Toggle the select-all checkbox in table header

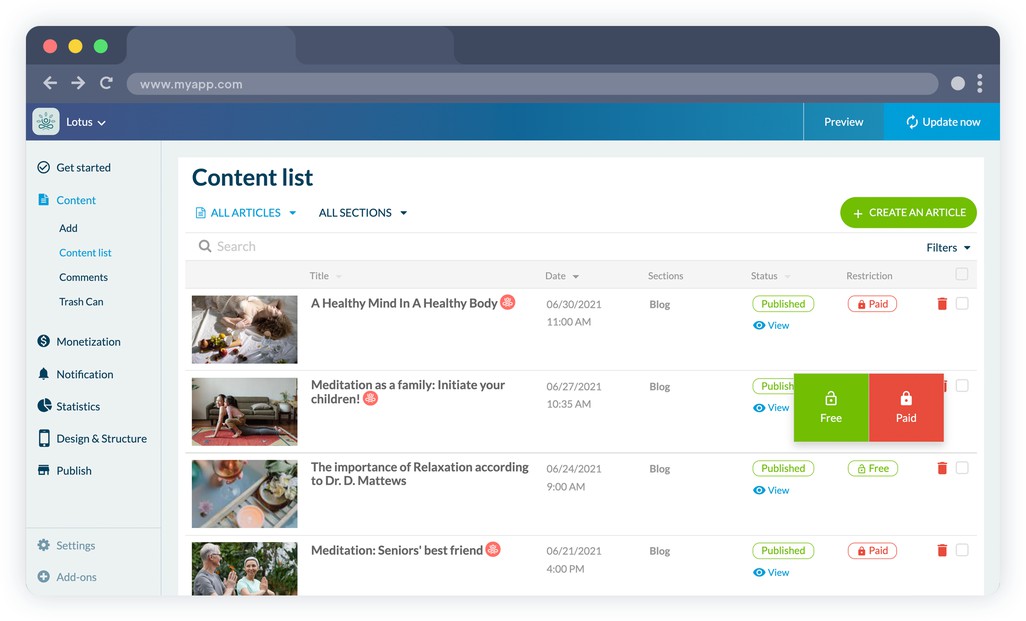(x=962, y=274)
